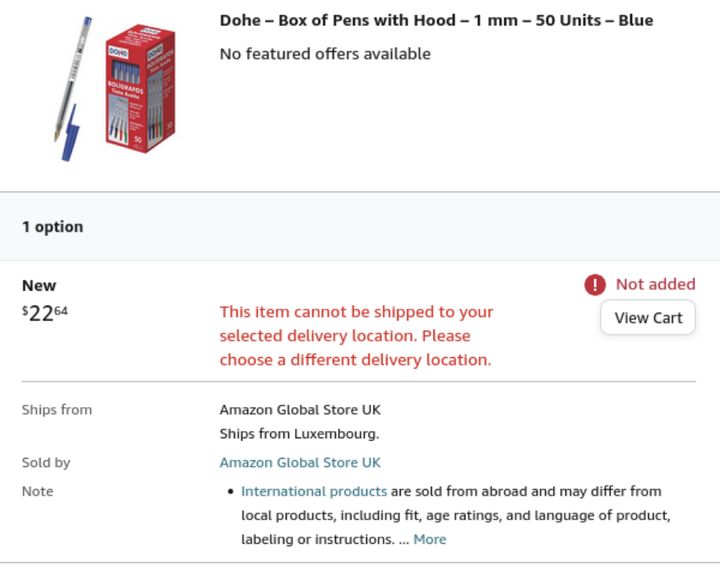The width and height of the screenshot is (720, 565).
Task: Follow the International products link
Action: [x=314, y=491]
